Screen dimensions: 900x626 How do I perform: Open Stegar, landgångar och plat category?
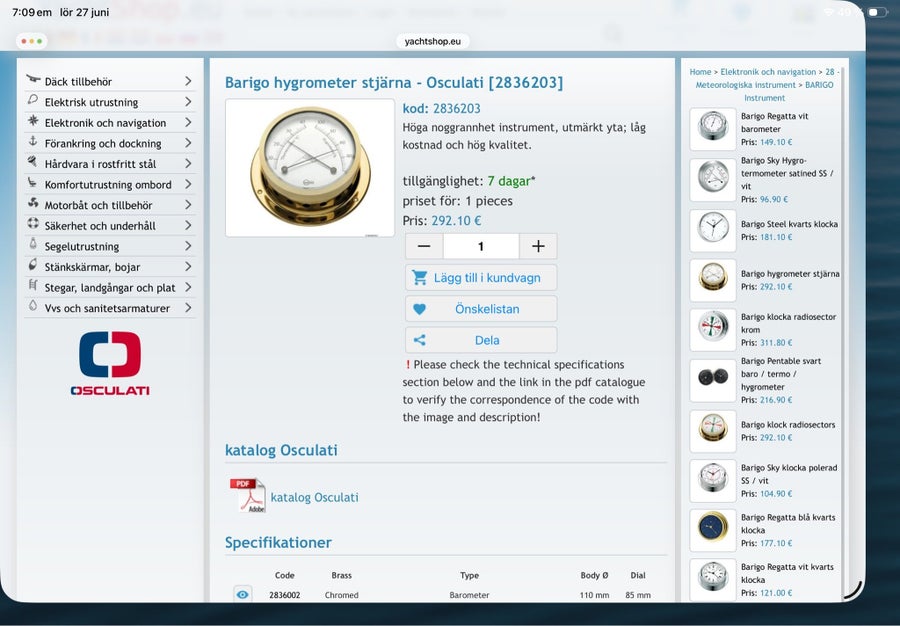click(110, 287)
